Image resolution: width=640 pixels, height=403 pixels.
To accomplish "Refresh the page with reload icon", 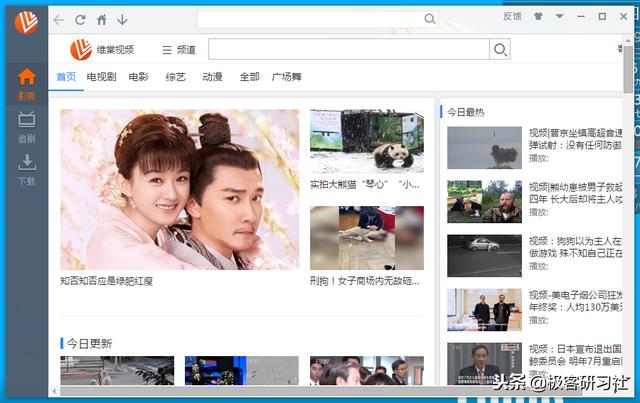I will click(80, 20).
